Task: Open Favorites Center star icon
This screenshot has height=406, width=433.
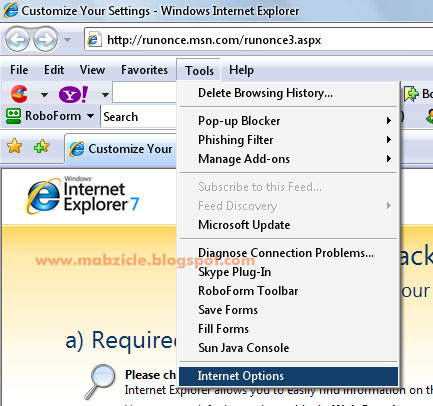Action: point(14,146)
